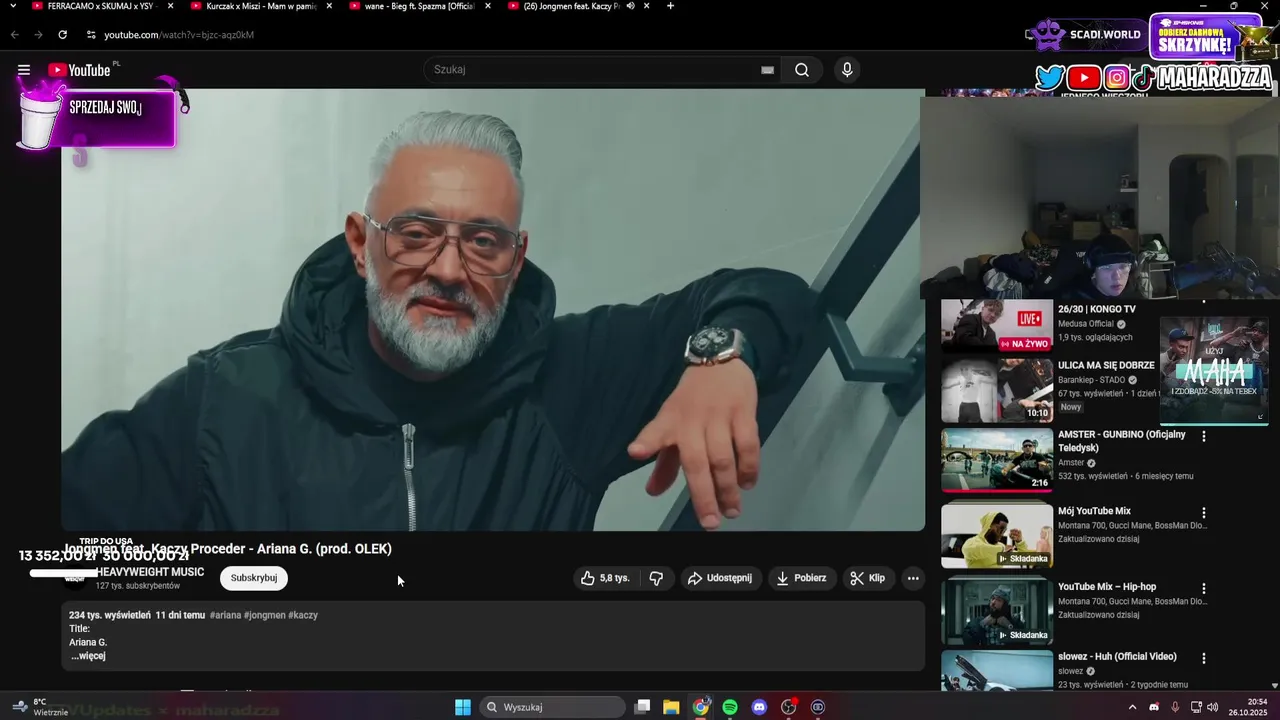Close the wane - Bieg tab

[487, 6]
